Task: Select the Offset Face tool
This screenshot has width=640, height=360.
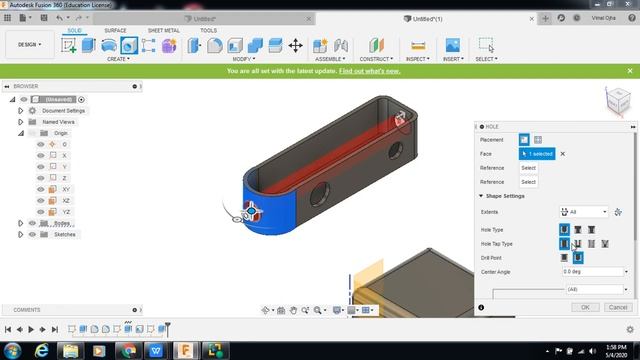Action: [x=276, y=45]
